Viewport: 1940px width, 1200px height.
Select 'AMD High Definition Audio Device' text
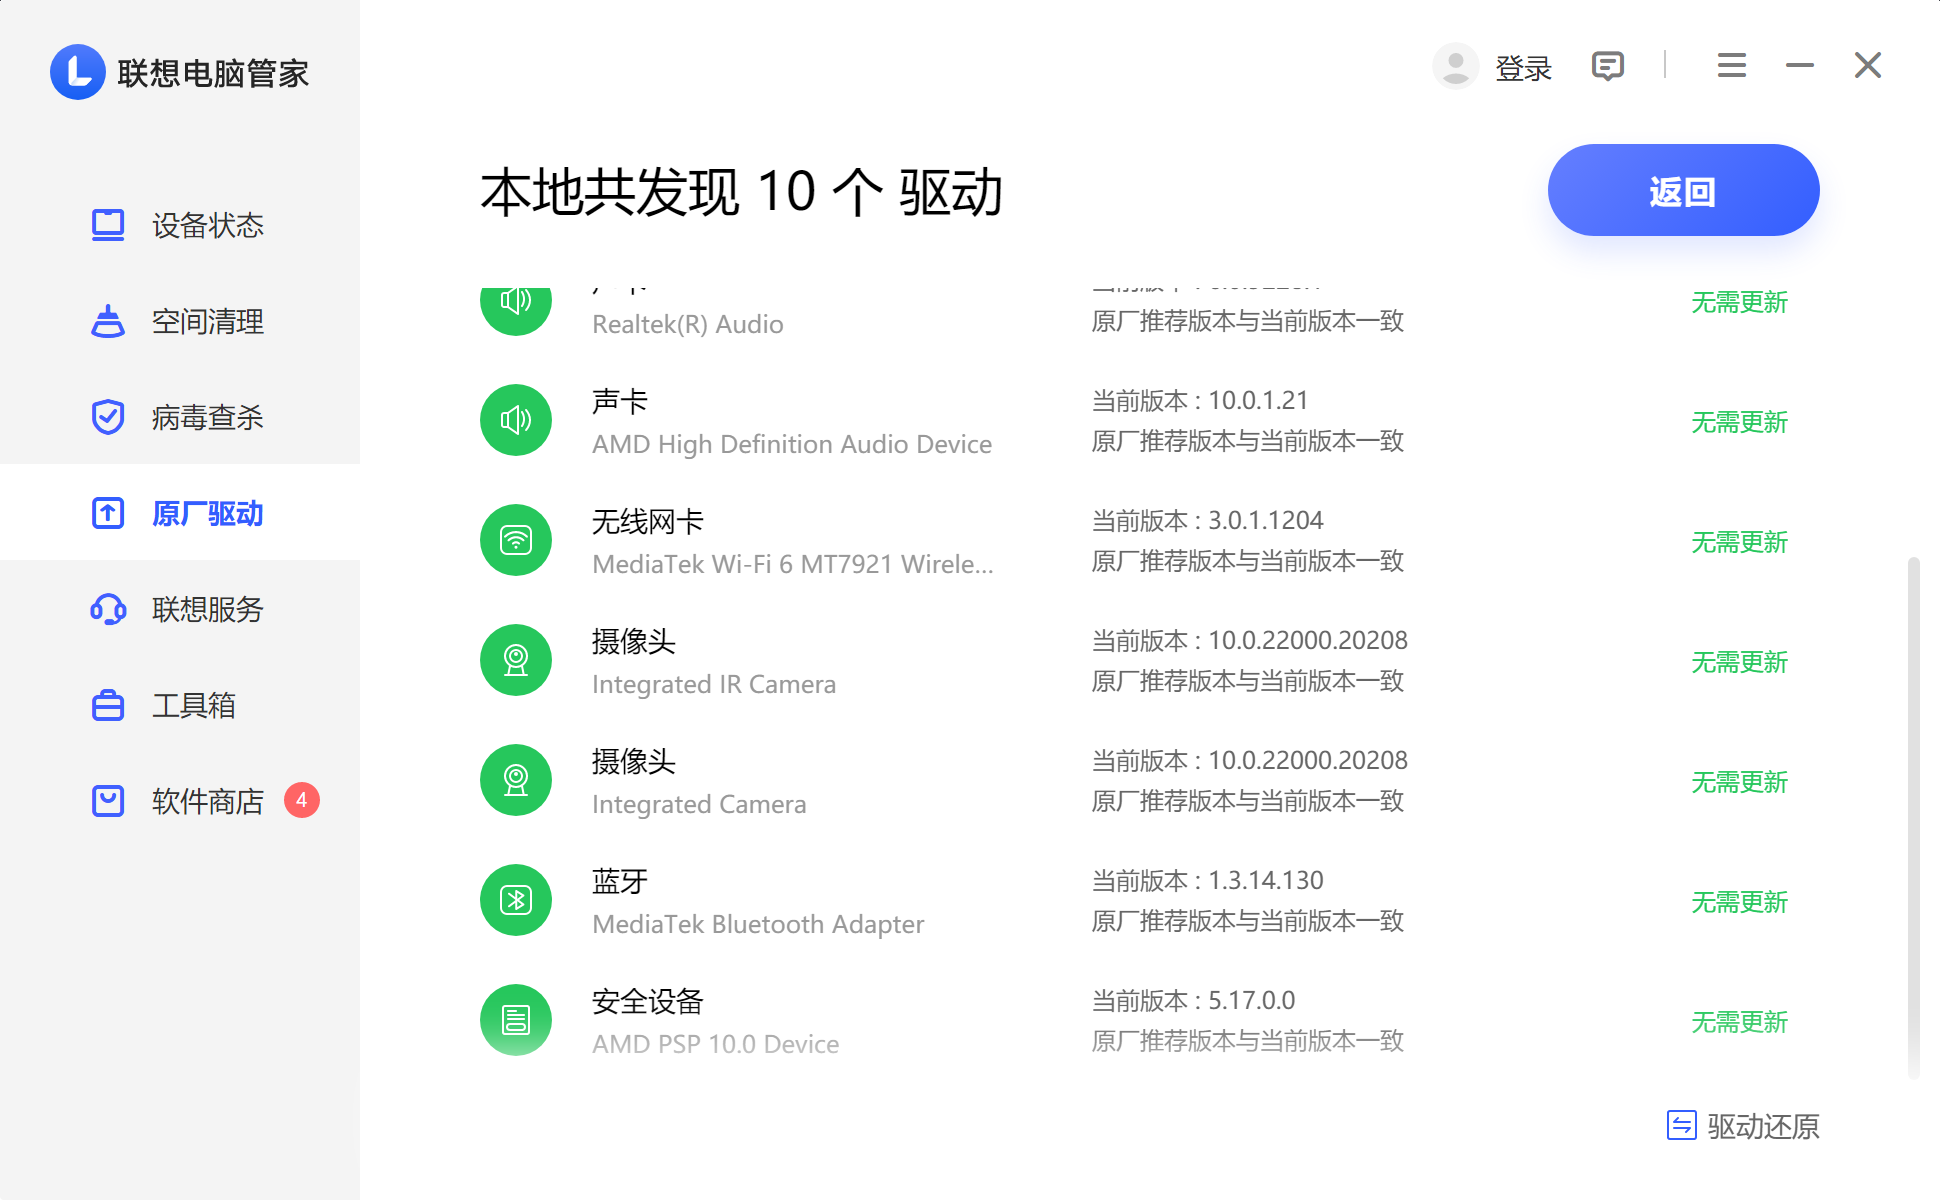(x=792, y=444)
